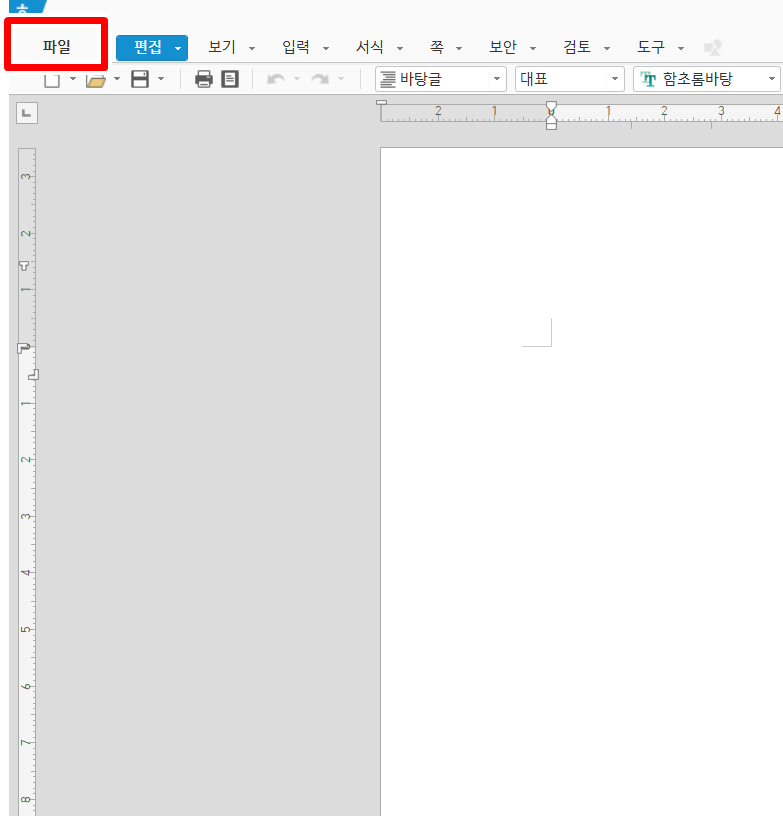Expand the 보안 dropdown arrow

(533, 48)
